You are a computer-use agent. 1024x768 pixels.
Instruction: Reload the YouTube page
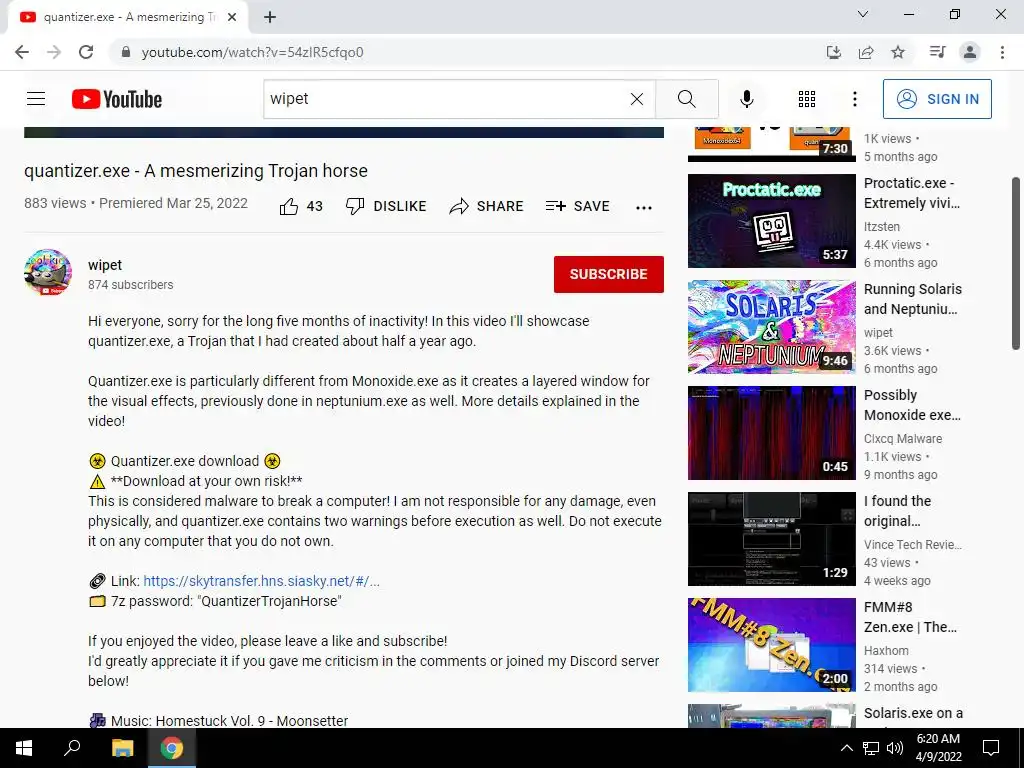point(86,52)
